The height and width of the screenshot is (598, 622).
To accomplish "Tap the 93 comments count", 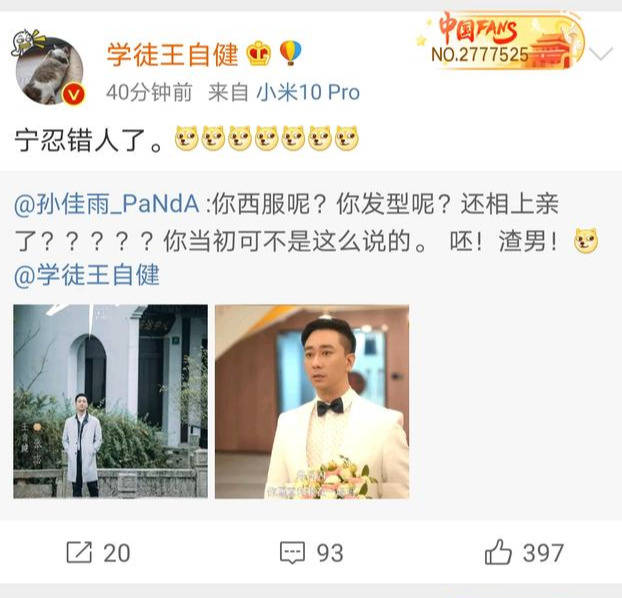I will point(330,553).
